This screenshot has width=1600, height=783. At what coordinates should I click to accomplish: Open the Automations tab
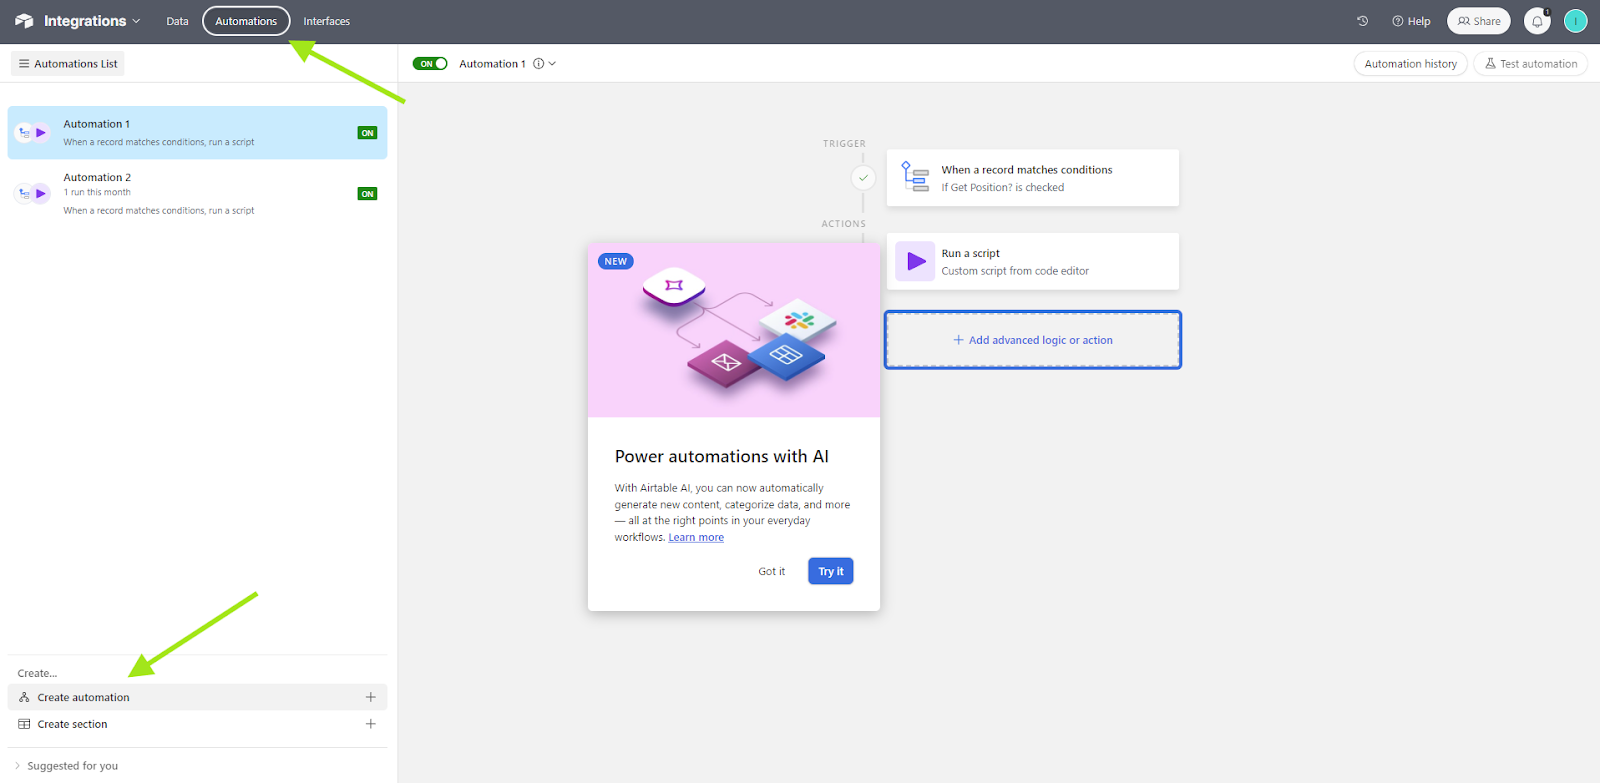tap(246, 21)
